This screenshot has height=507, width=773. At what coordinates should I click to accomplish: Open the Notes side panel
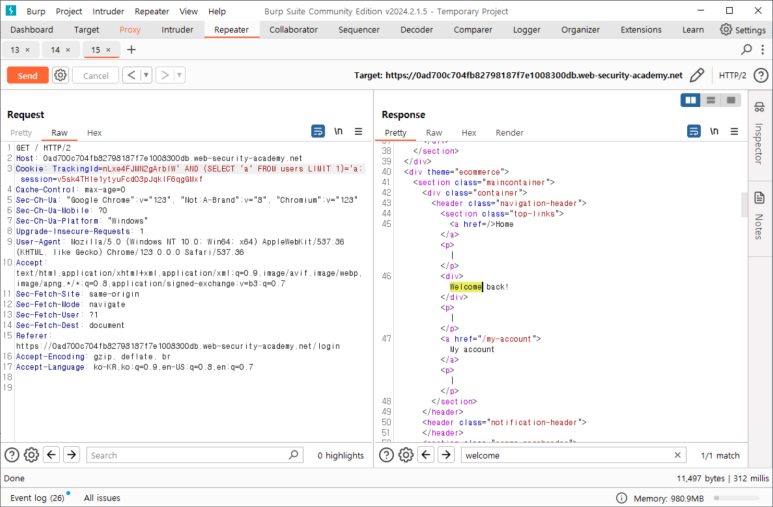click(x=759, y=216)
